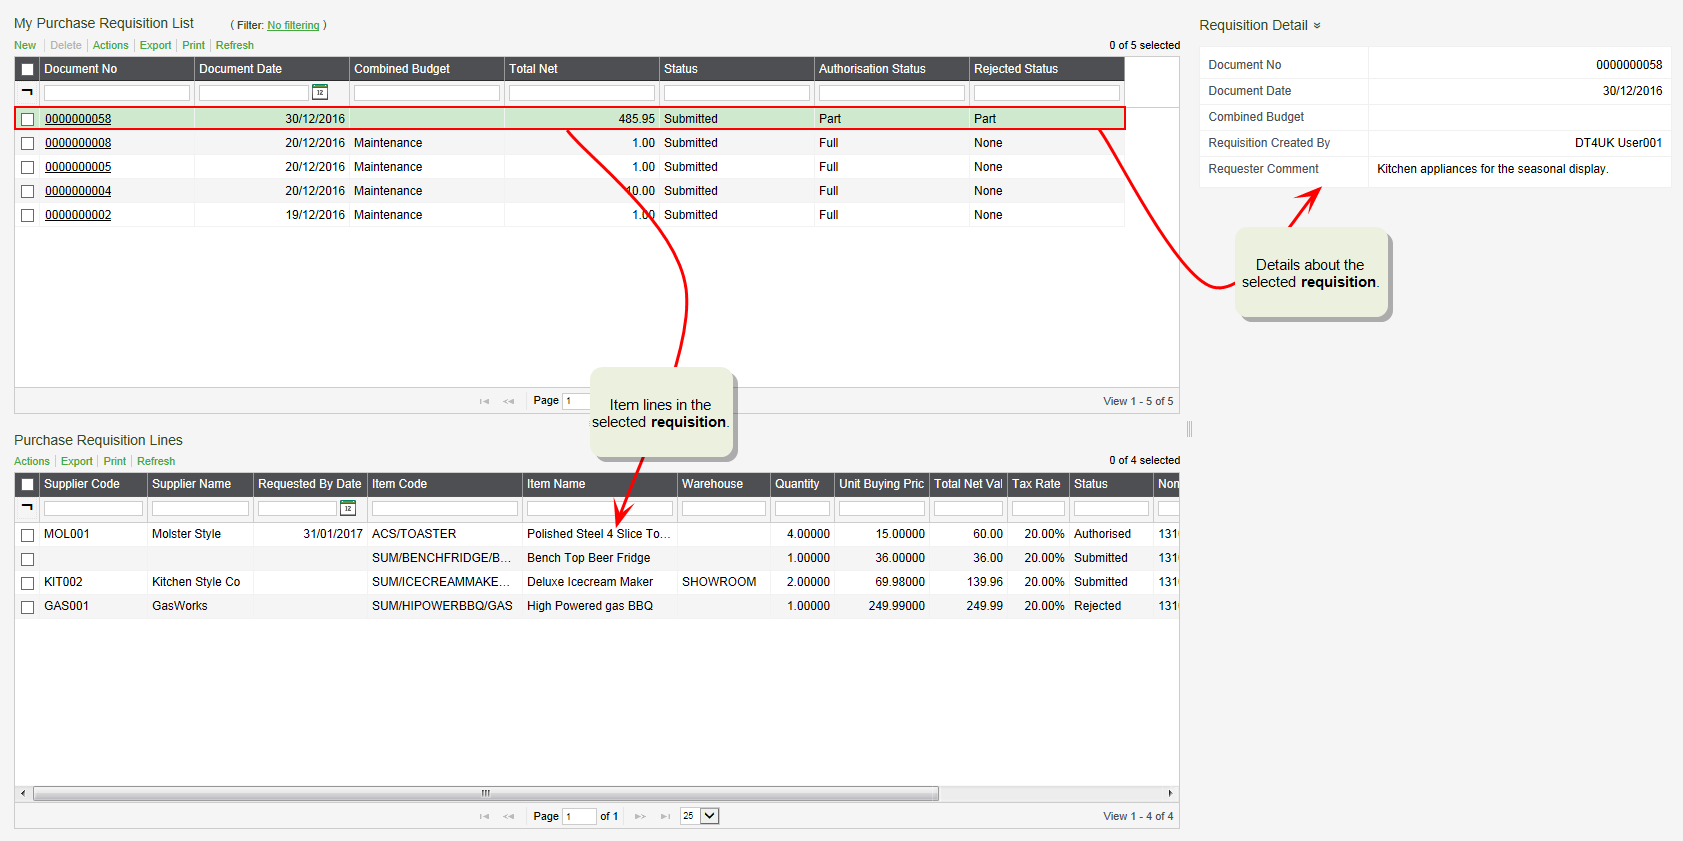
Task: Click the Item Code filter input field
Action: [444, 508]
